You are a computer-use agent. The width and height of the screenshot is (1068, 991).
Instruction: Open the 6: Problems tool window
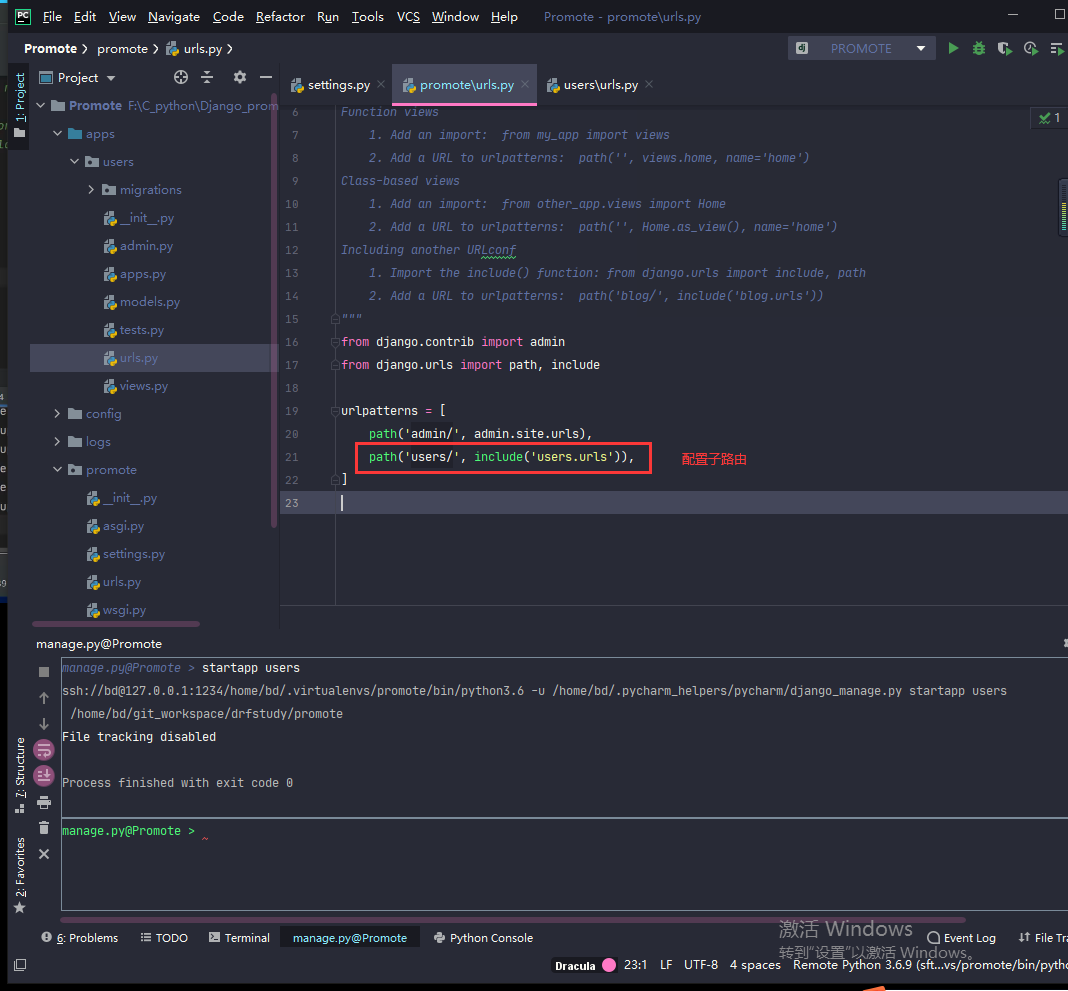(80, 938)
